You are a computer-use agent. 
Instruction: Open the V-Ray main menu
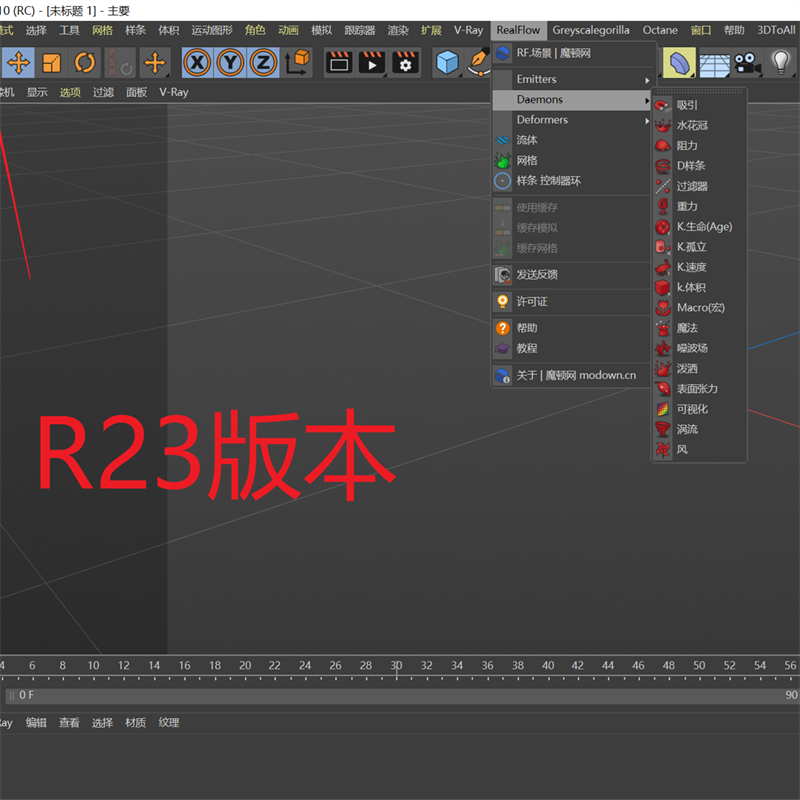click(468, 30)
